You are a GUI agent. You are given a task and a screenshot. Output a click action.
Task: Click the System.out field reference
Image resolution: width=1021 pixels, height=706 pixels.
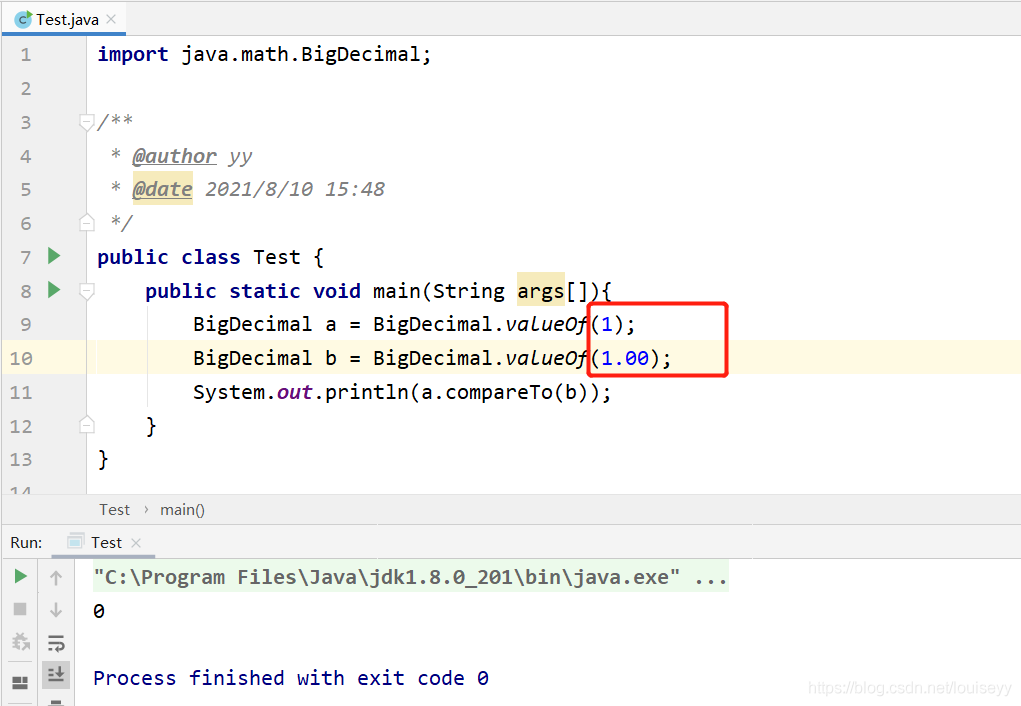252,392
